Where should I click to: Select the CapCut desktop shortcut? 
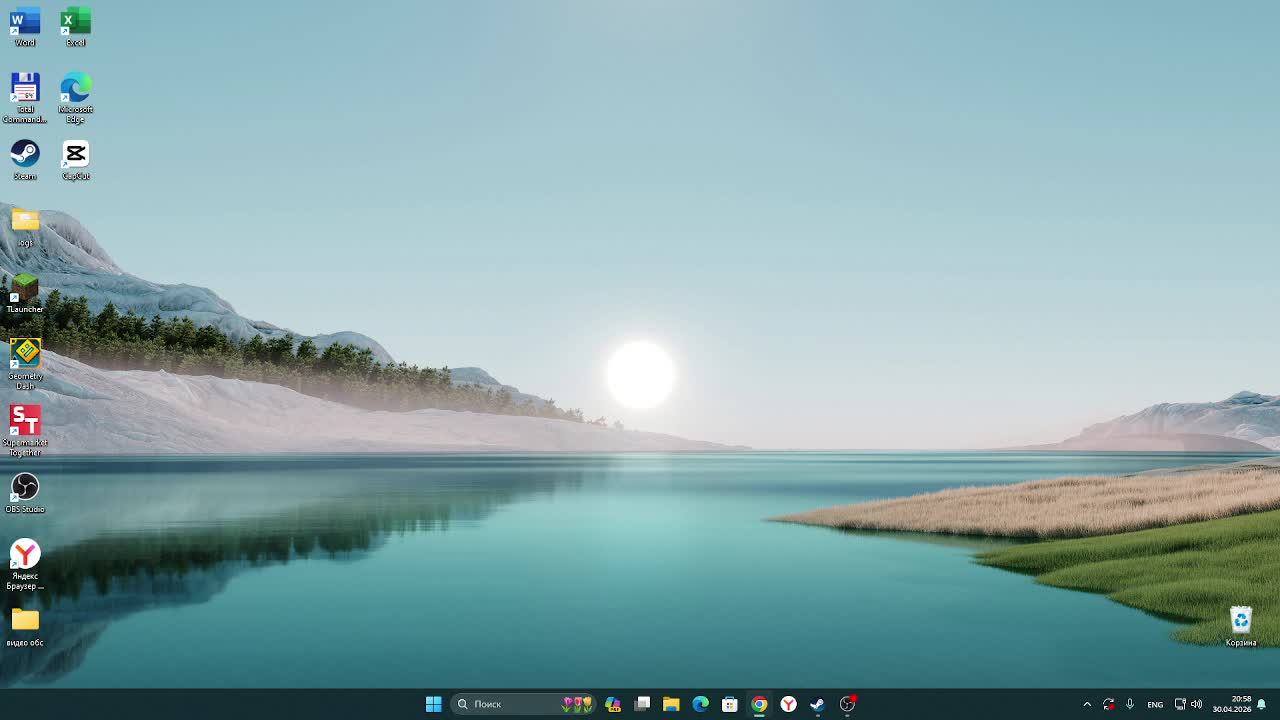pyautogui.click(x=75, y=160)
